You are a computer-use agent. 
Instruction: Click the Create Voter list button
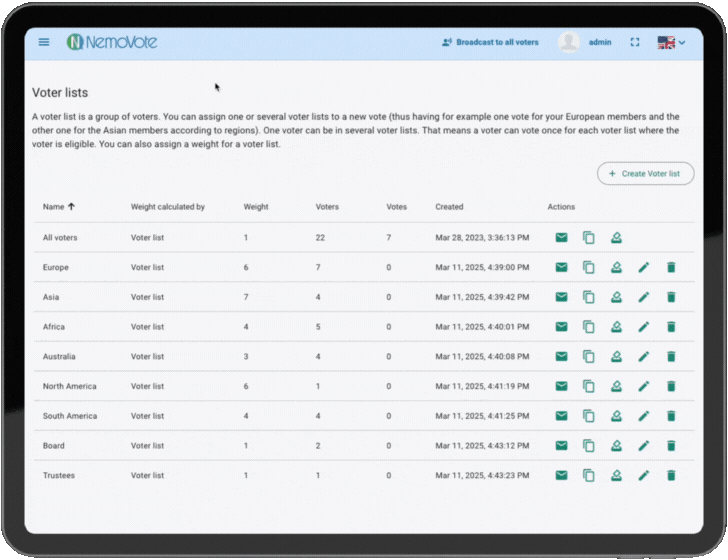[x=645, y=174]
